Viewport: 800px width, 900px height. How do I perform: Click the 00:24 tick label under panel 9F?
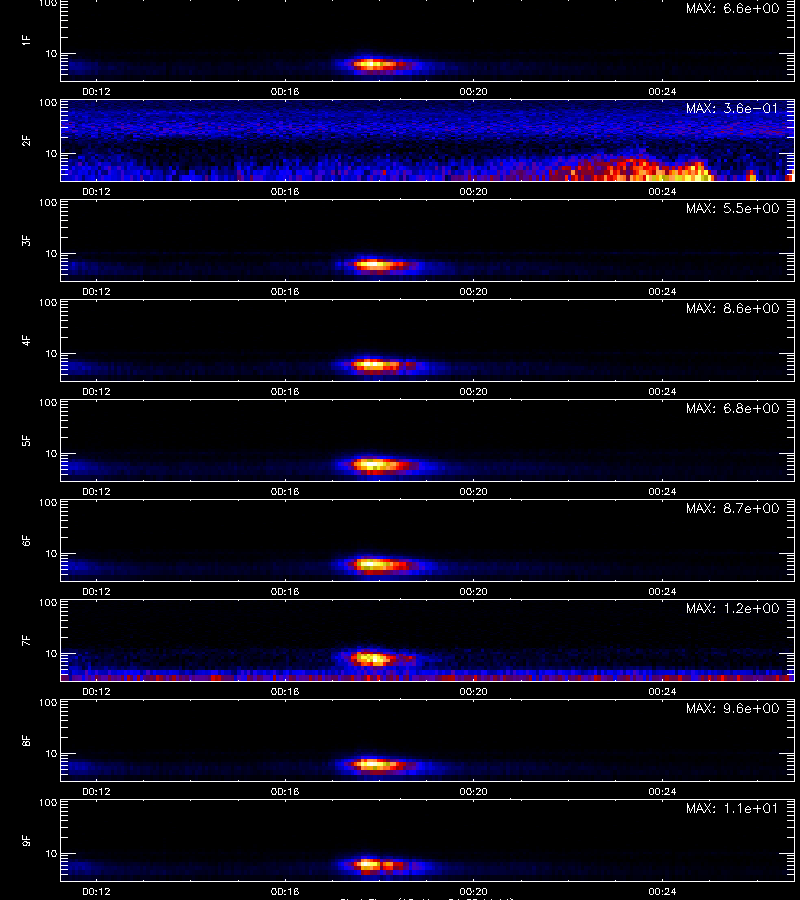click(662, 891)
